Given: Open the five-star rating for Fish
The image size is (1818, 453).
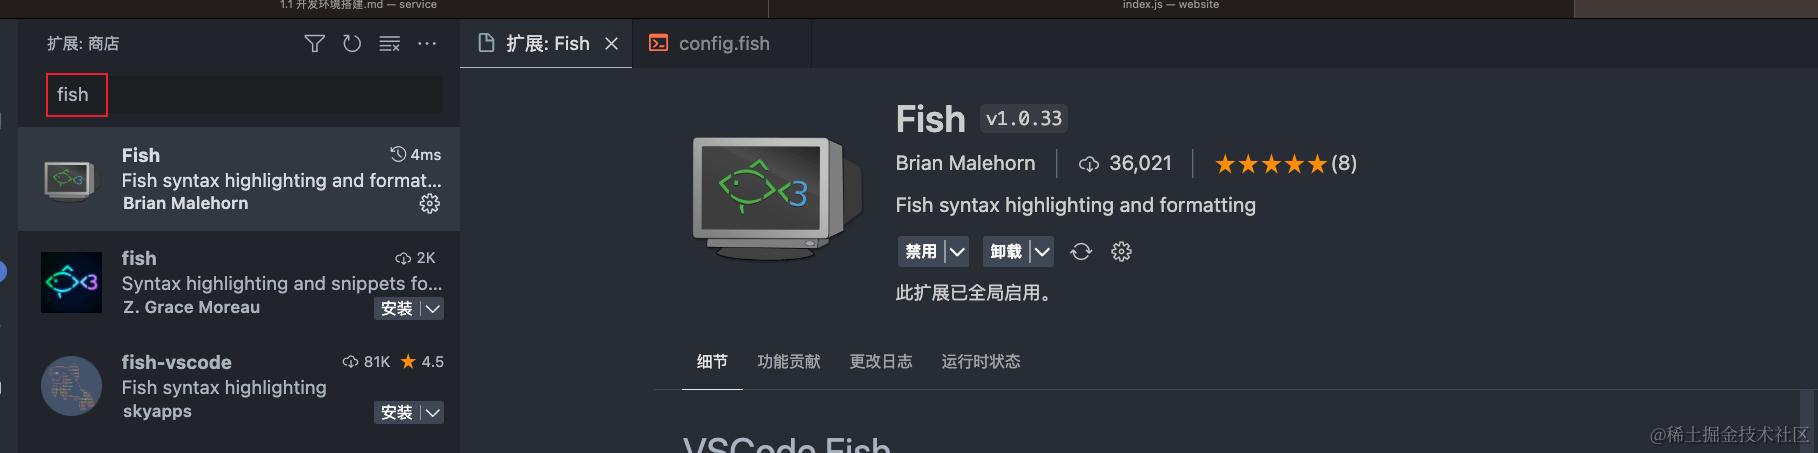Looking at the screenshot, I should coord(1286,164).
